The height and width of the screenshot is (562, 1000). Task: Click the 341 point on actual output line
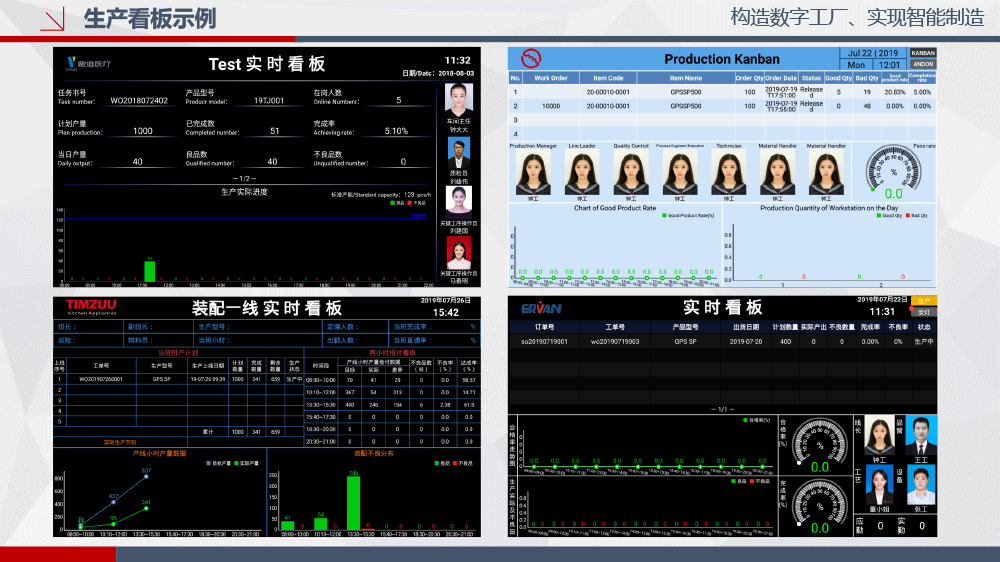[146, 508]
